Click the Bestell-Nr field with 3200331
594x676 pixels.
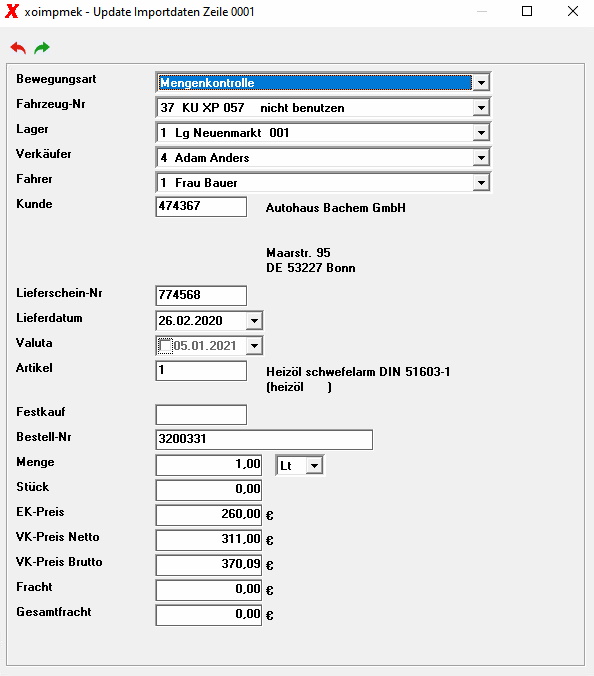click(264, 440)
